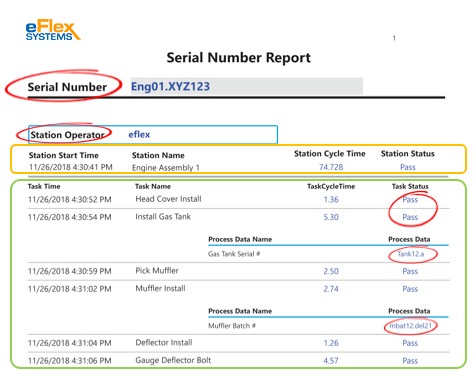Click the eFlex Systems logo
Screen dimensions: 476x376
point(53,31)
